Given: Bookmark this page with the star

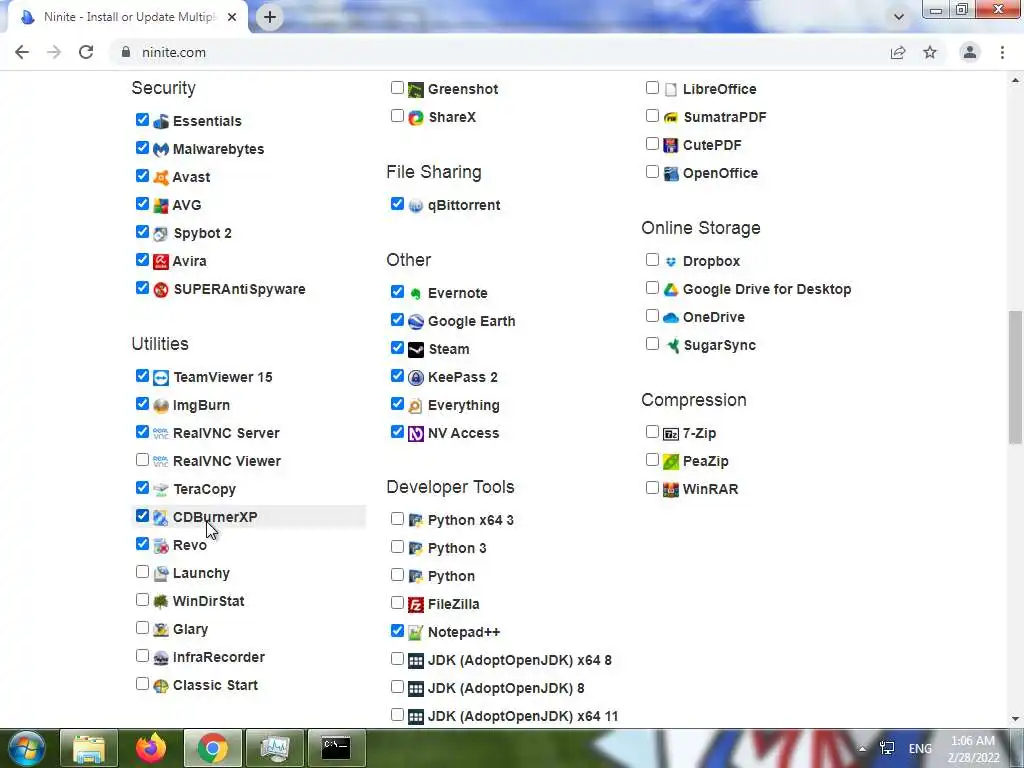Looking at the screenshot, I should pyautogui.click(x=930, y=52).
